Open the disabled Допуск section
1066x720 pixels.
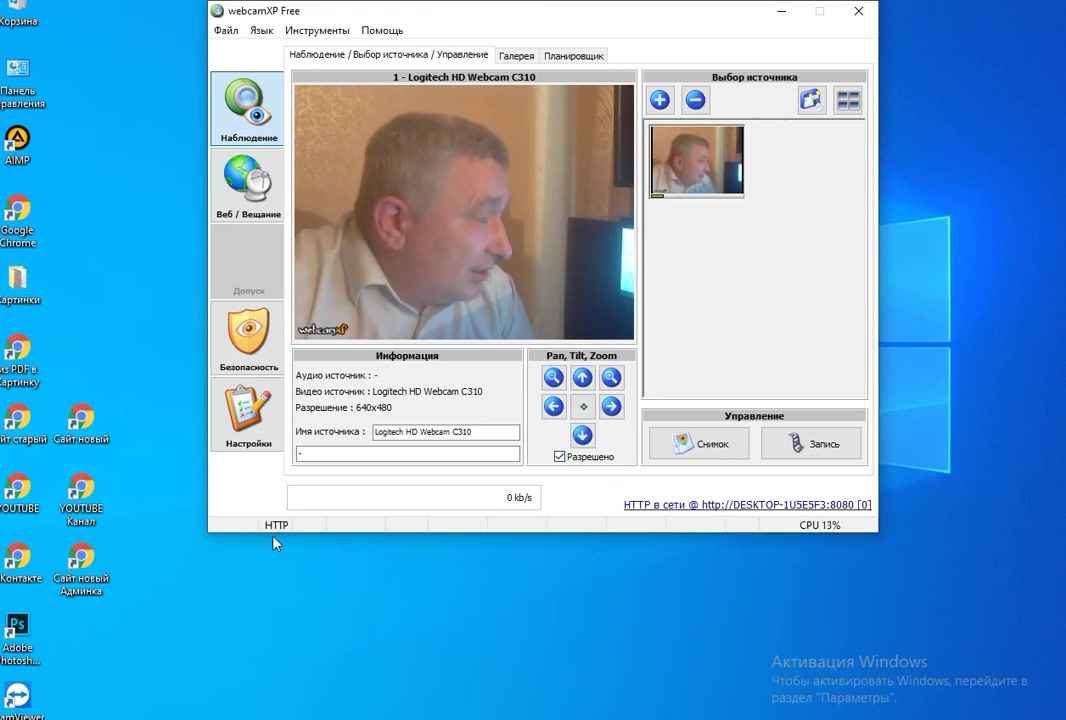(247, 262)
